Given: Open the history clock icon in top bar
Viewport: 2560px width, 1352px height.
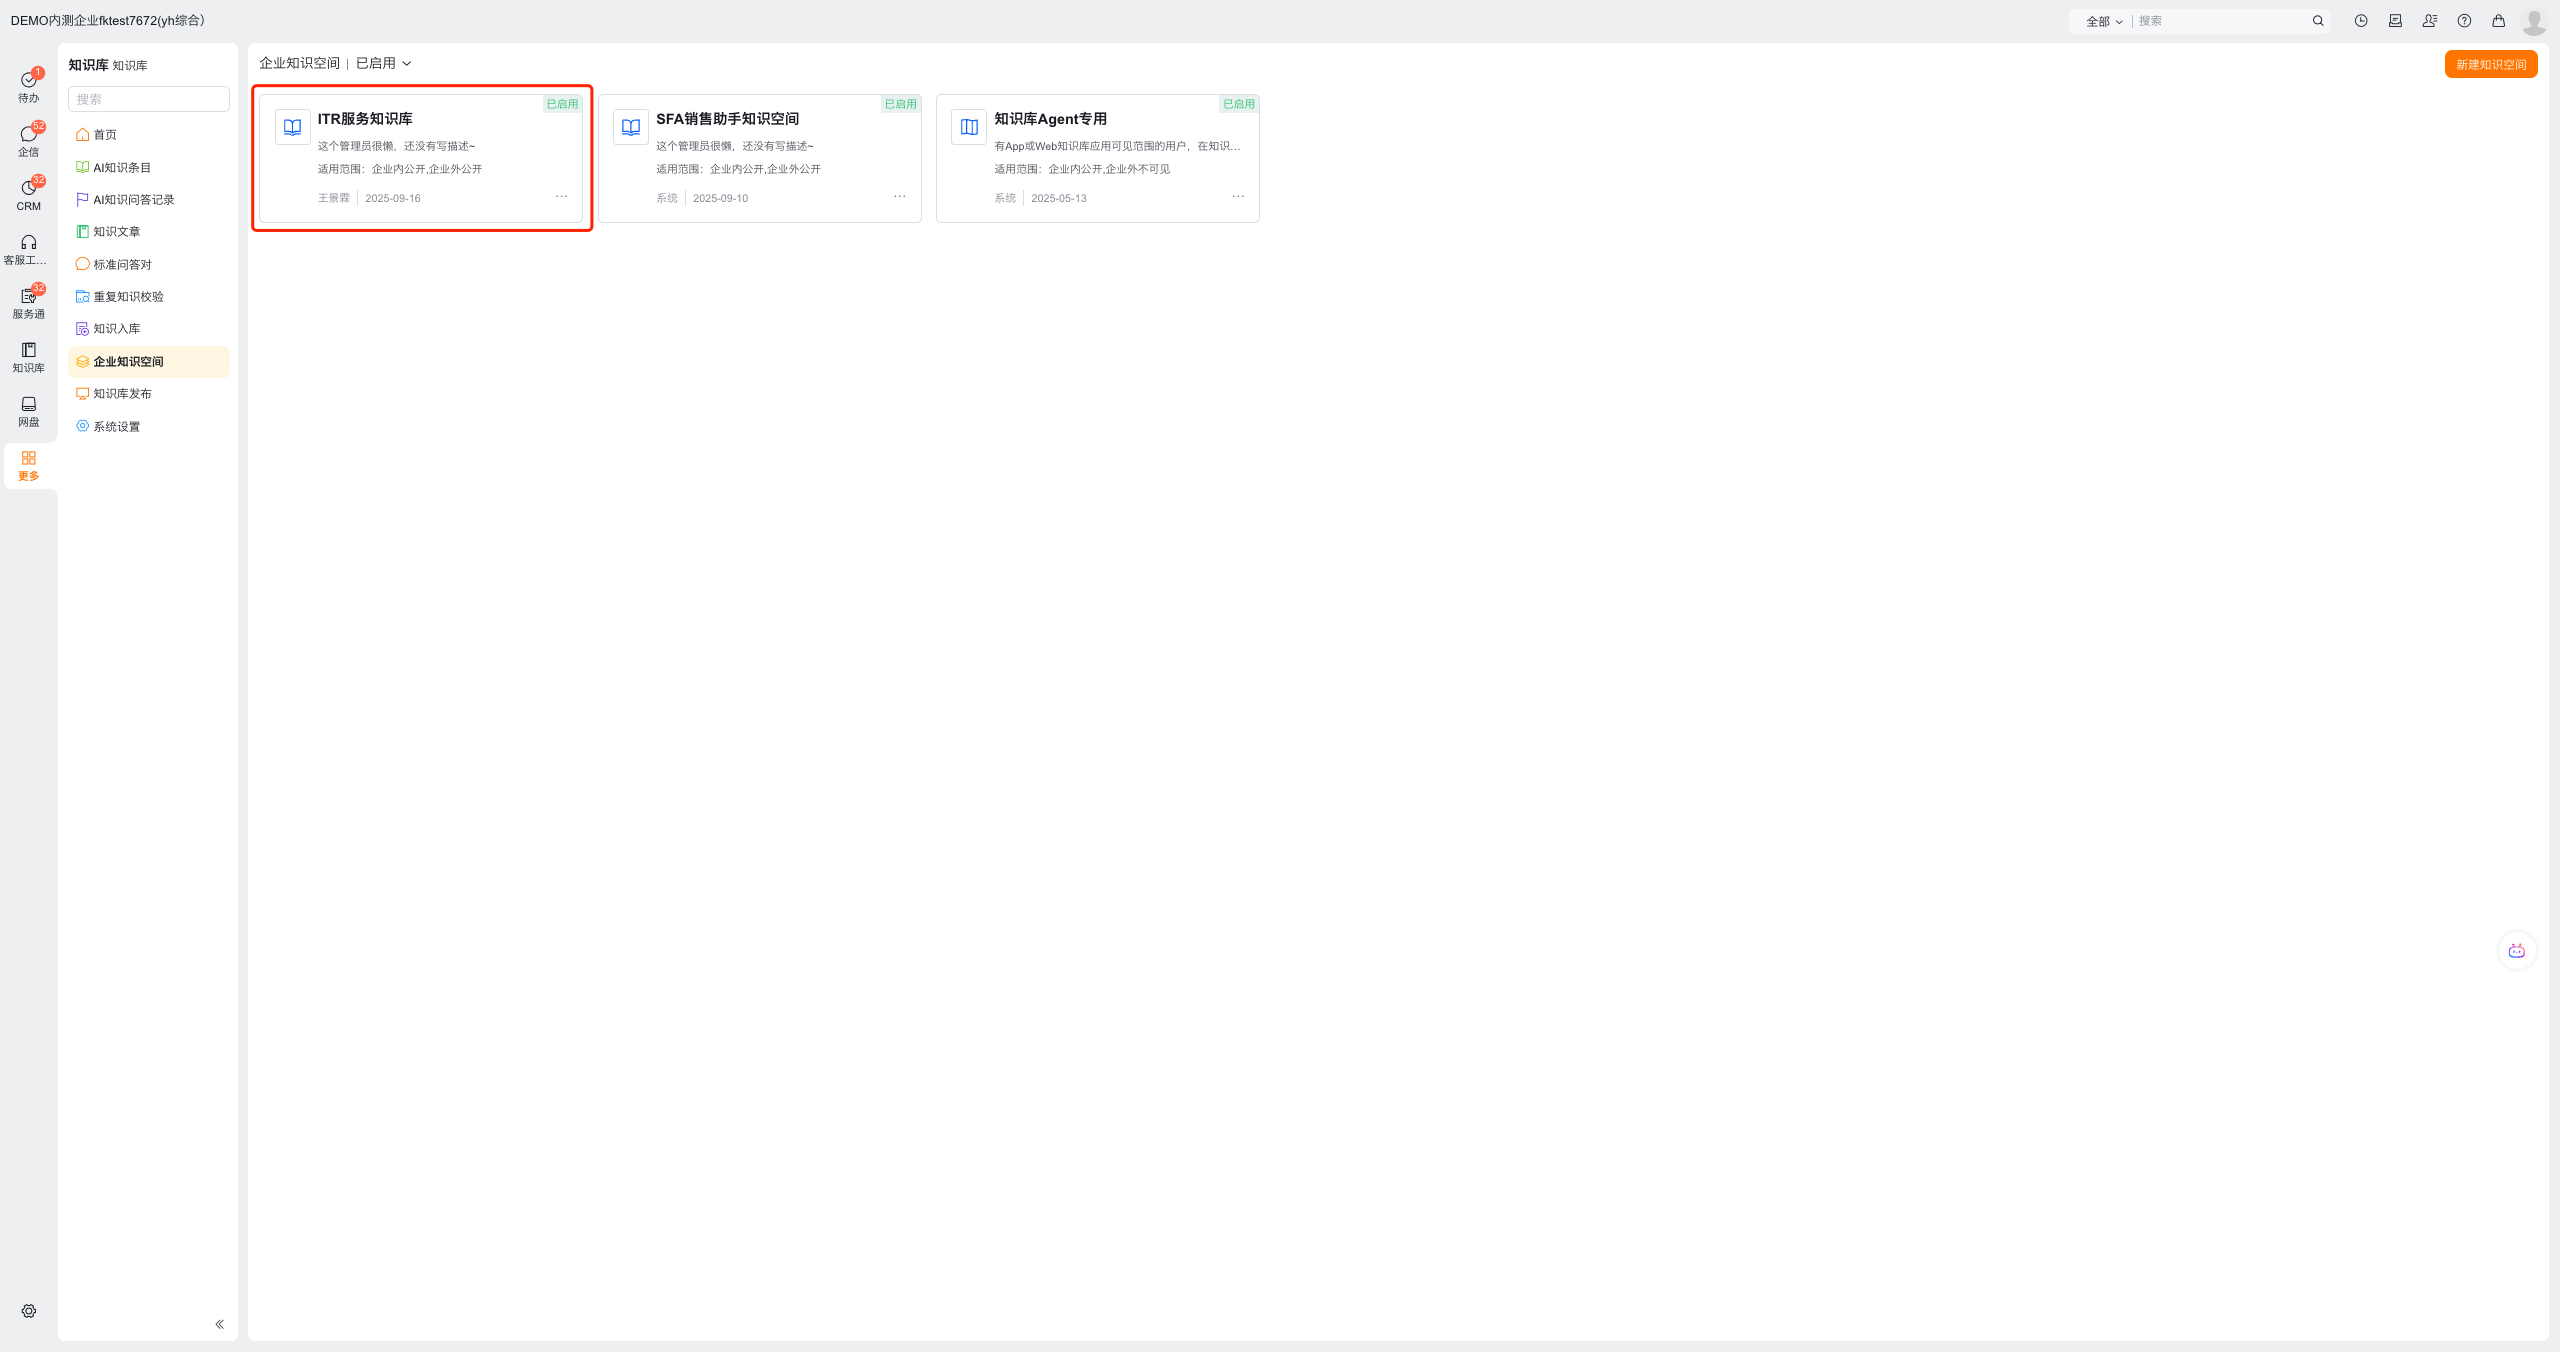Looking at the screenshot, I should [x=2361, y=21].
